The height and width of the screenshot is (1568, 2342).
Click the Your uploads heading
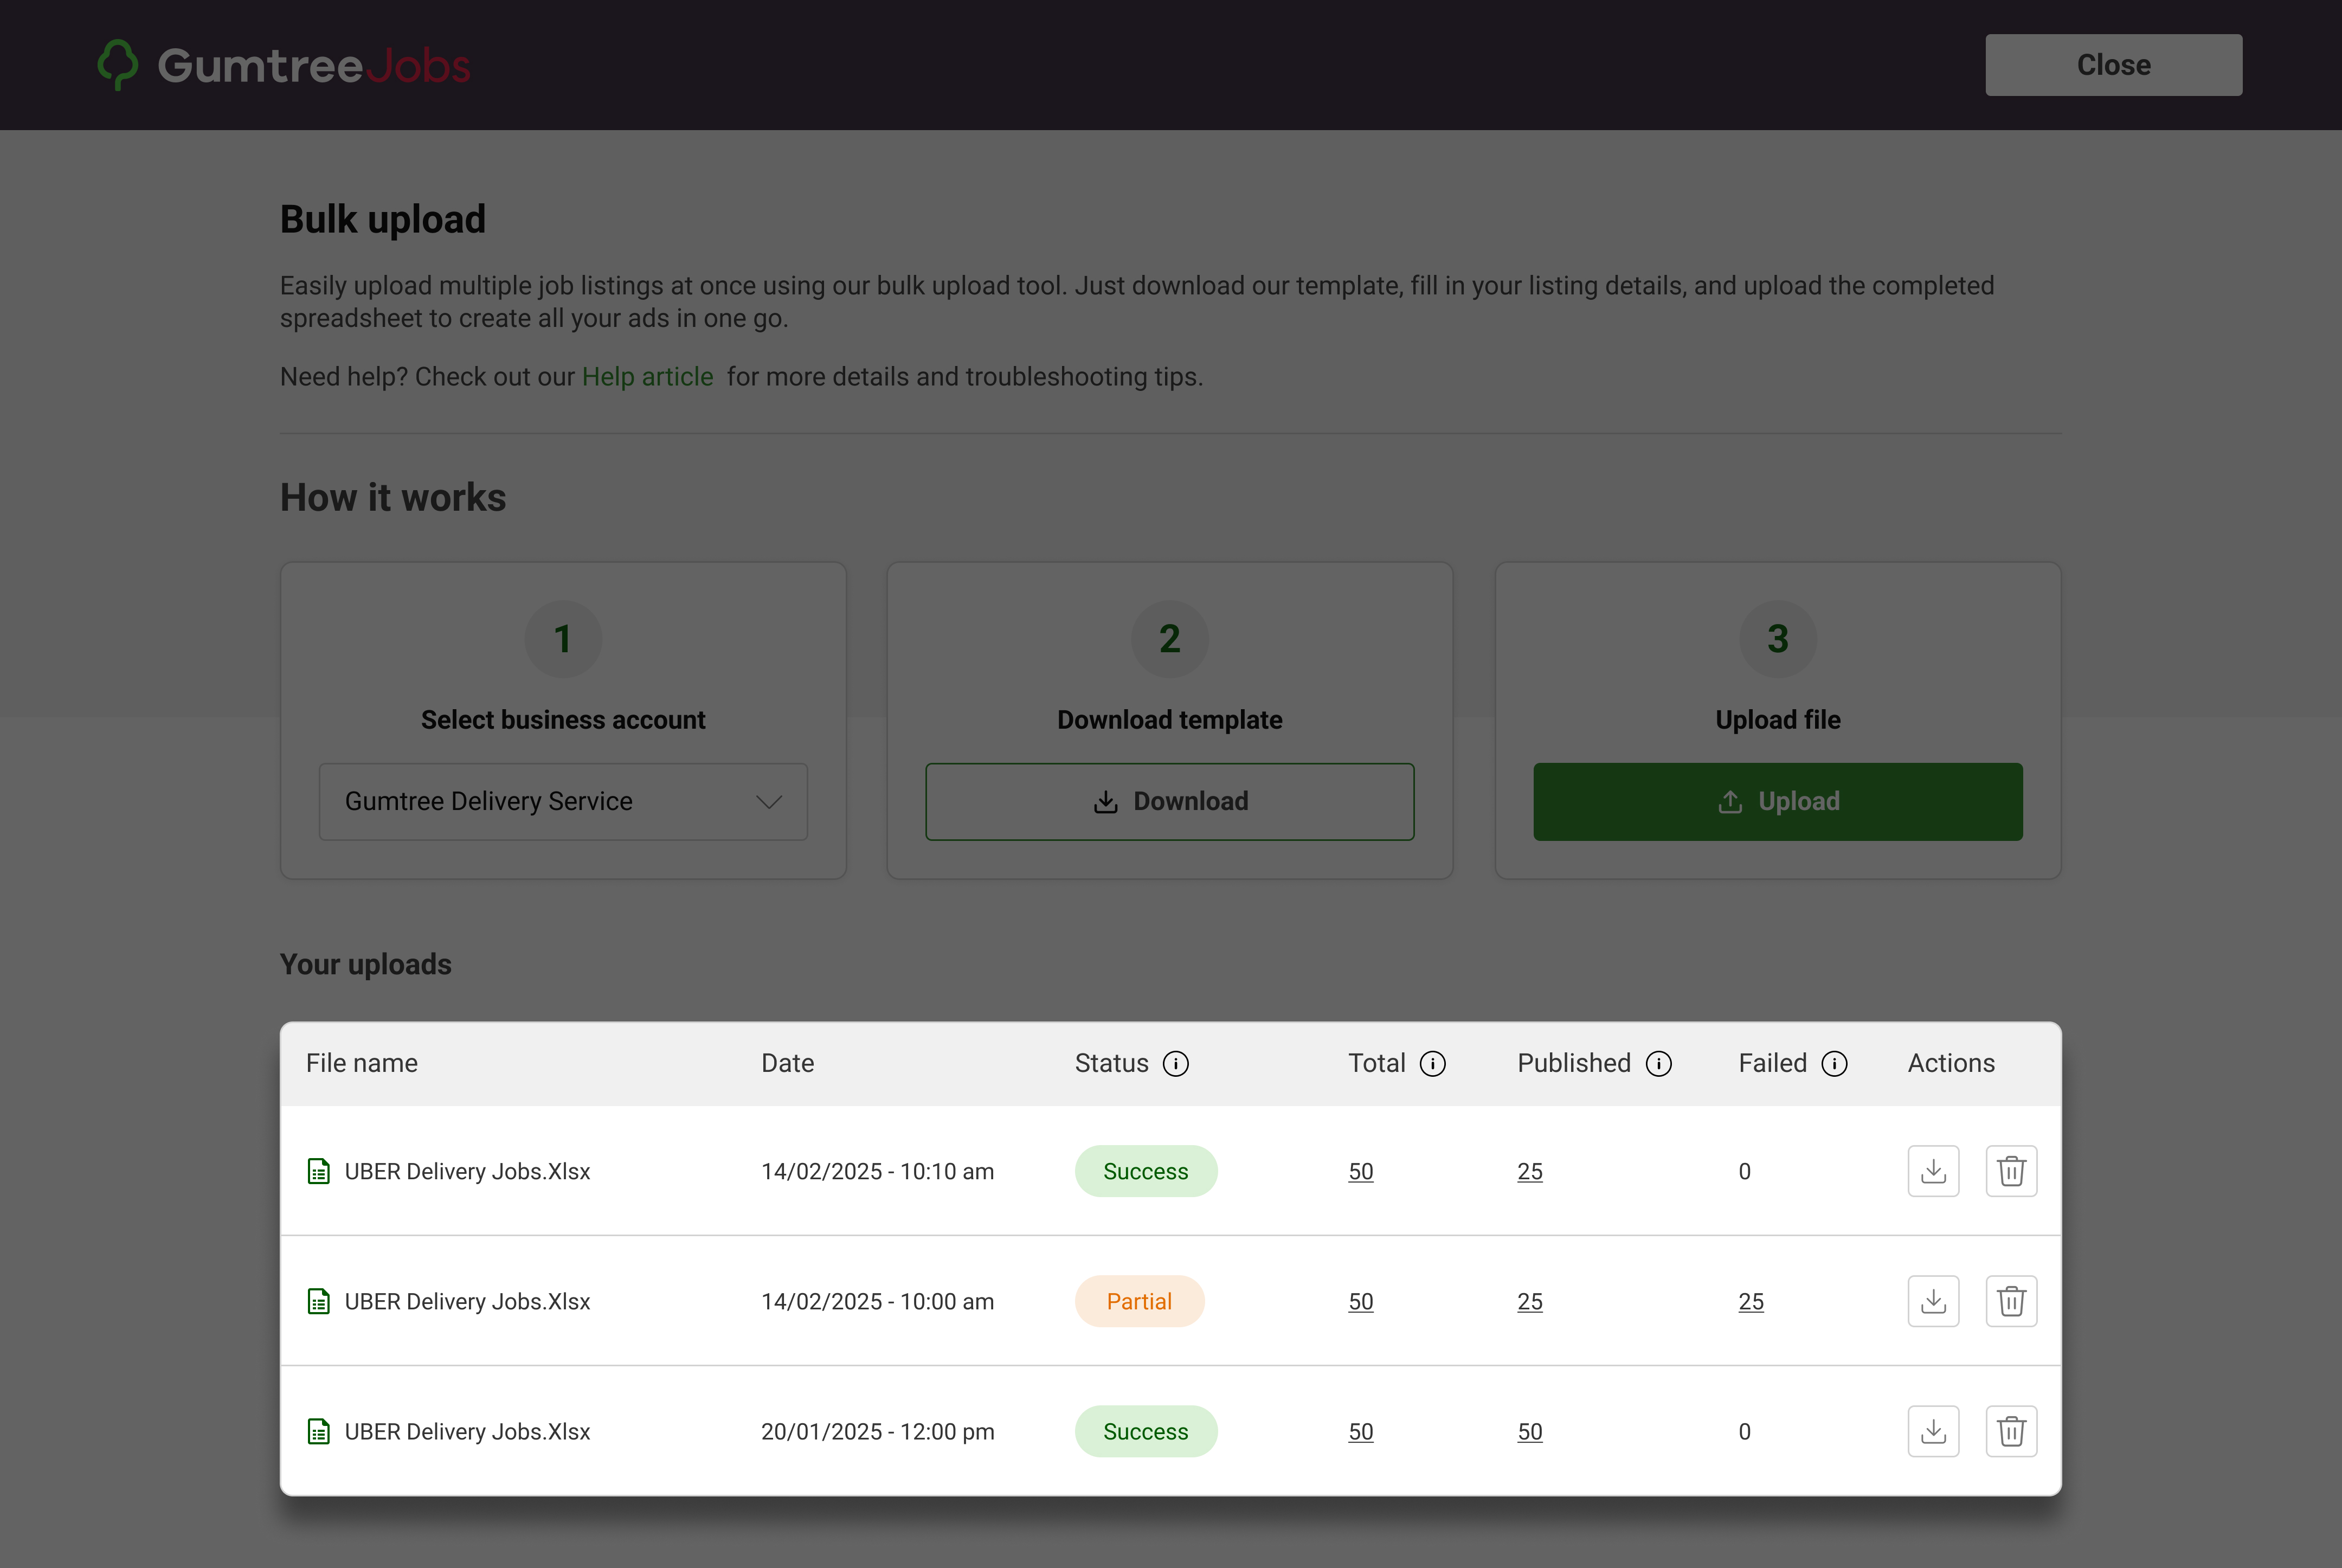tap(366, 964)
